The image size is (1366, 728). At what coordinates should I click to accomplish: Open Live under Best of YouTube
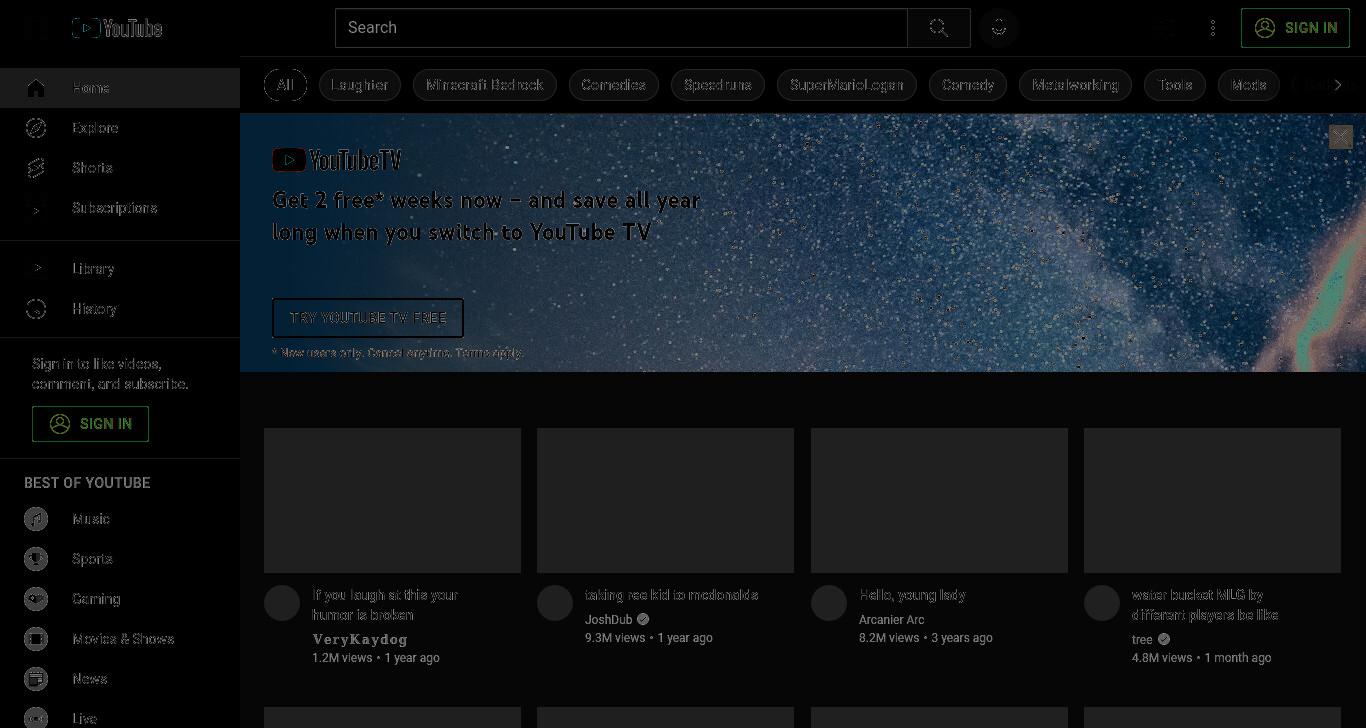[x=120, y=714]
